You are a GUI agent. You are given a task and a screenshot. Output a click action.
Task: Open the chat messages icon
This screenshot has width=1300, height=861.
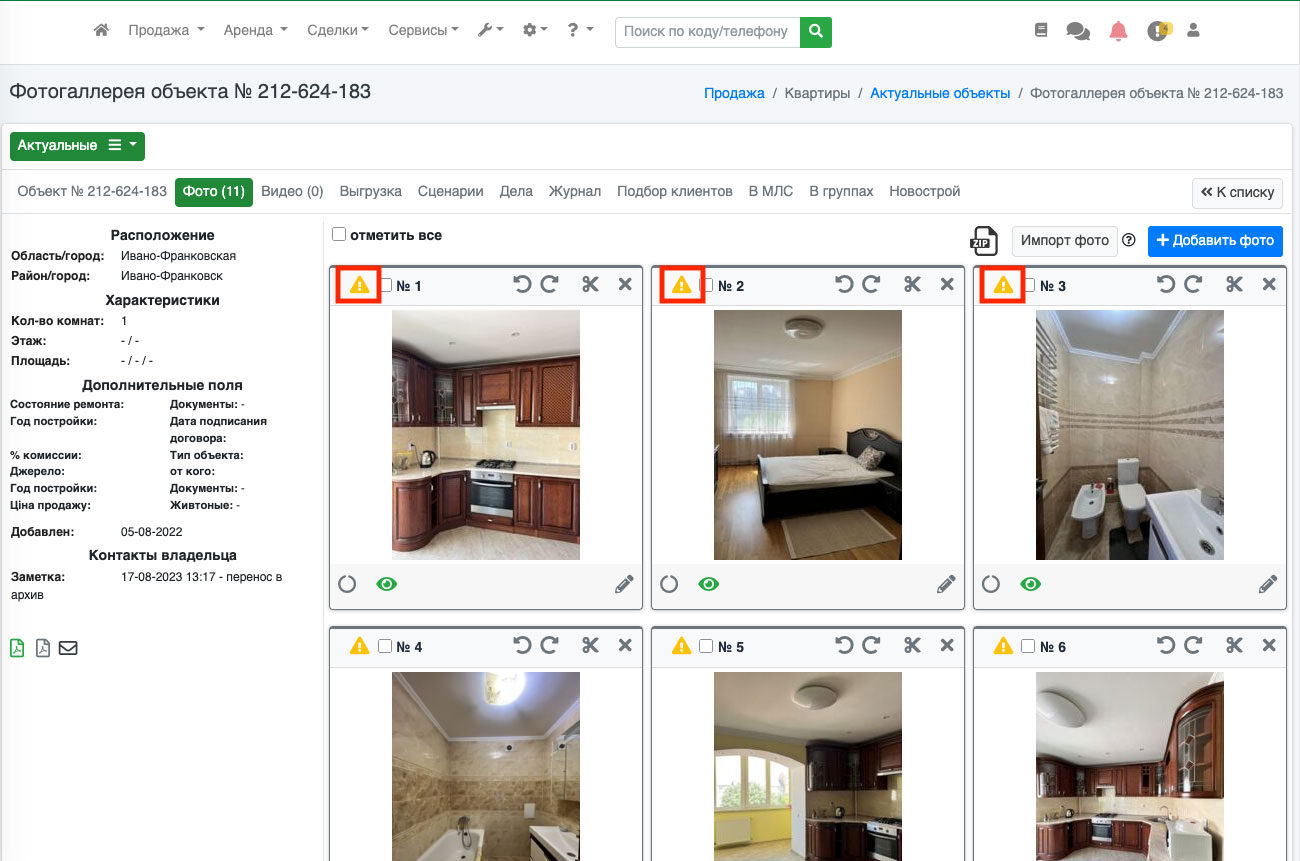point(1077,31)
